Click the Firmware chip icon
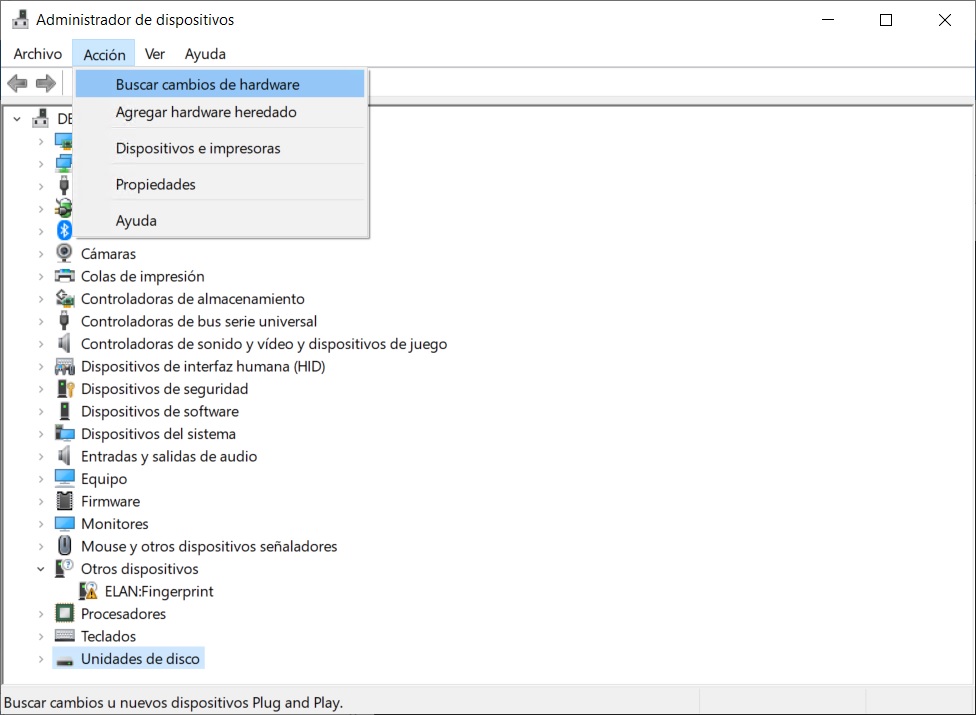This screenshot has height=715, width=976. point(65,501)
